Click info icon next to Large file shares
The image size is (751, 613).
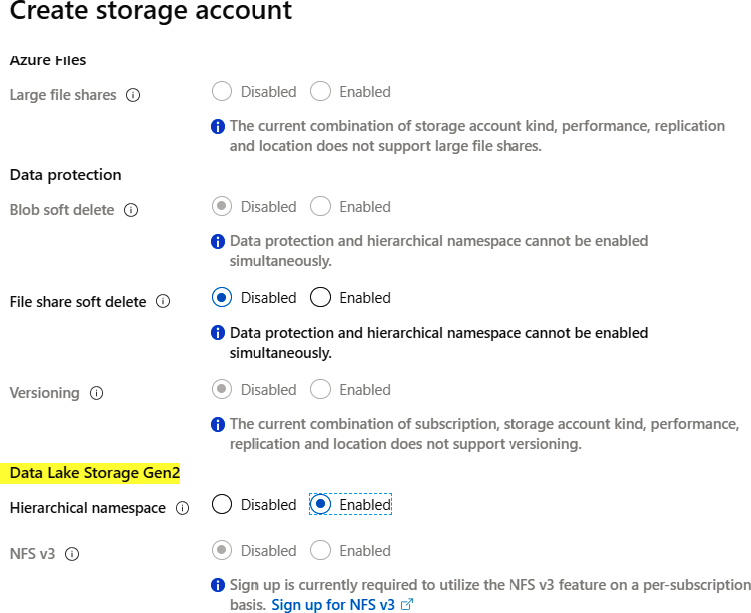tap(133, 96)
